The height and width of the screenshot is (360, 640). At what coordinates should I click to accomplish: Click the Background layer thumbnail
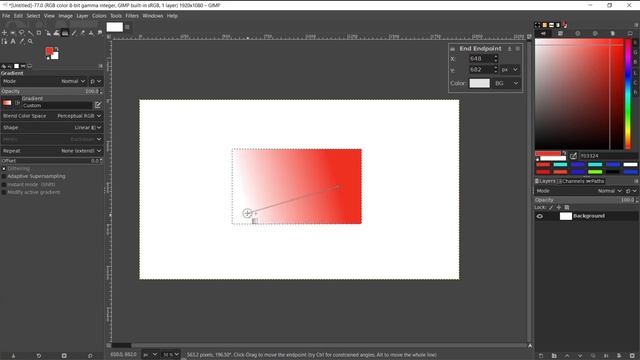[x=566, y=216]
